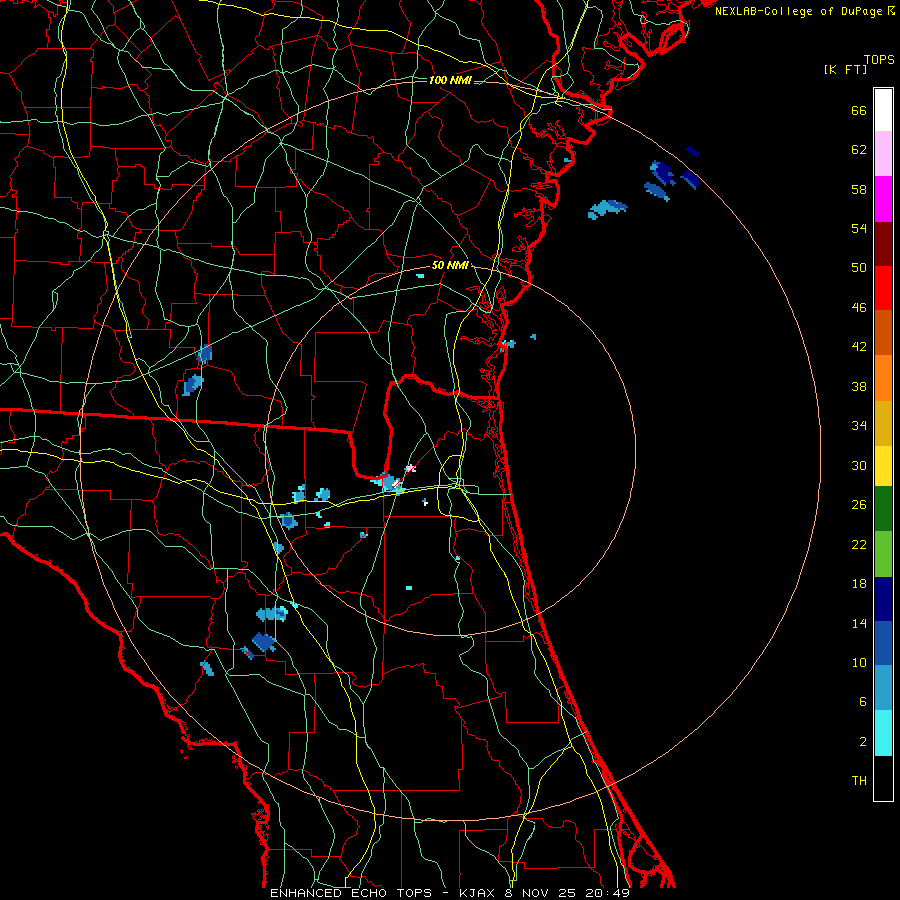Select the "8 NOV 25" date text
The image size is (900, 900).
pos(542,893)
